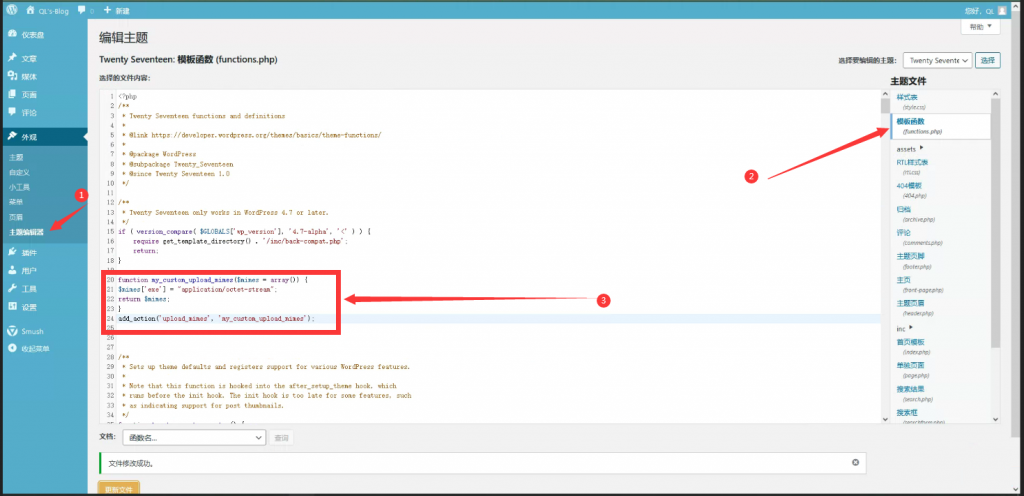This screenshot has width=1024, height=496.
Task: Click the WordPress logo in admin bar
Action: tap(12, 10)
